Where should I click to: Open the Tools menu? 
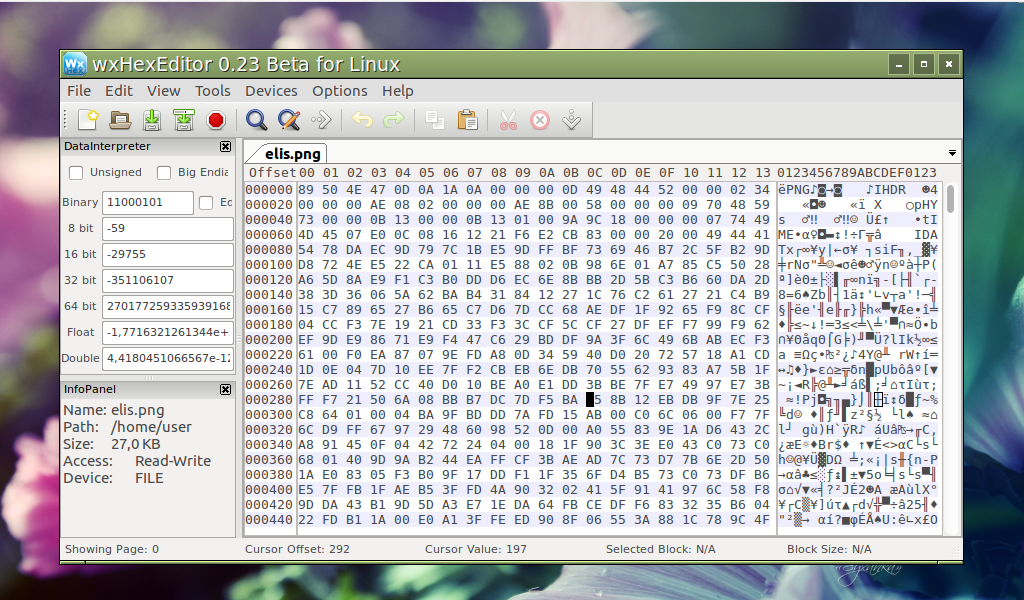coord(213,91)
